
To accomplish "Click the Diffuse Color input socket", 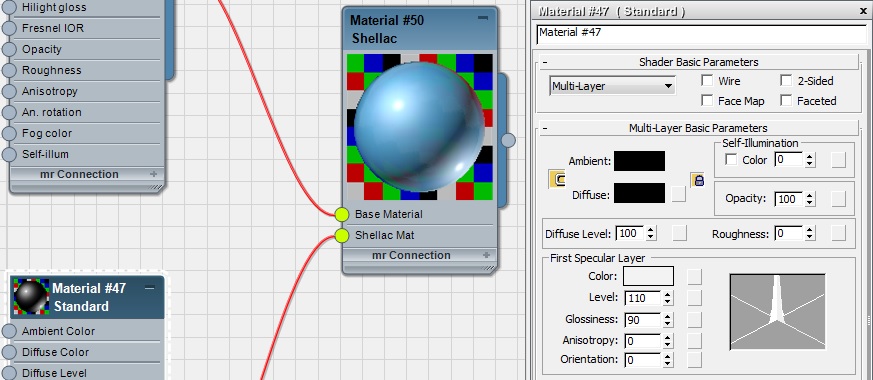I will 9,352.
